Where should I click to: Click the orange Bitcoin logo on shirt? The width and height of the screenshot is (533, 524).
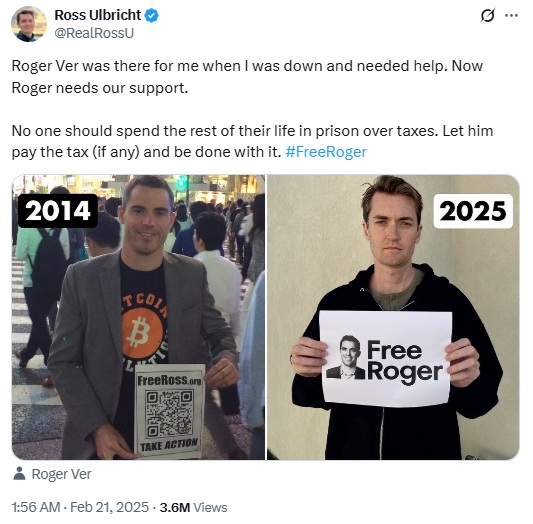(142, 331)
